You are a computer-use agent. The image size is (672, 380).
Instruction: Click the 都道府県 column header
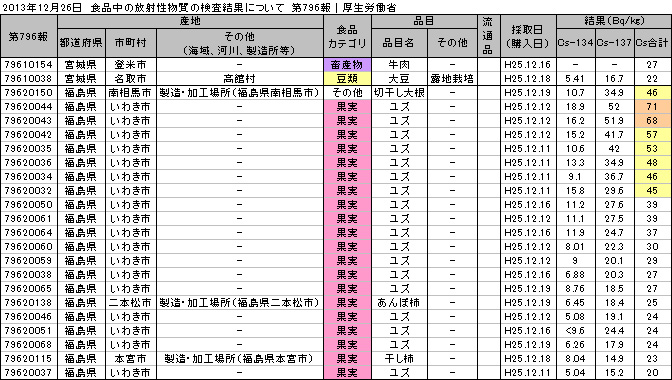[81, 43]
